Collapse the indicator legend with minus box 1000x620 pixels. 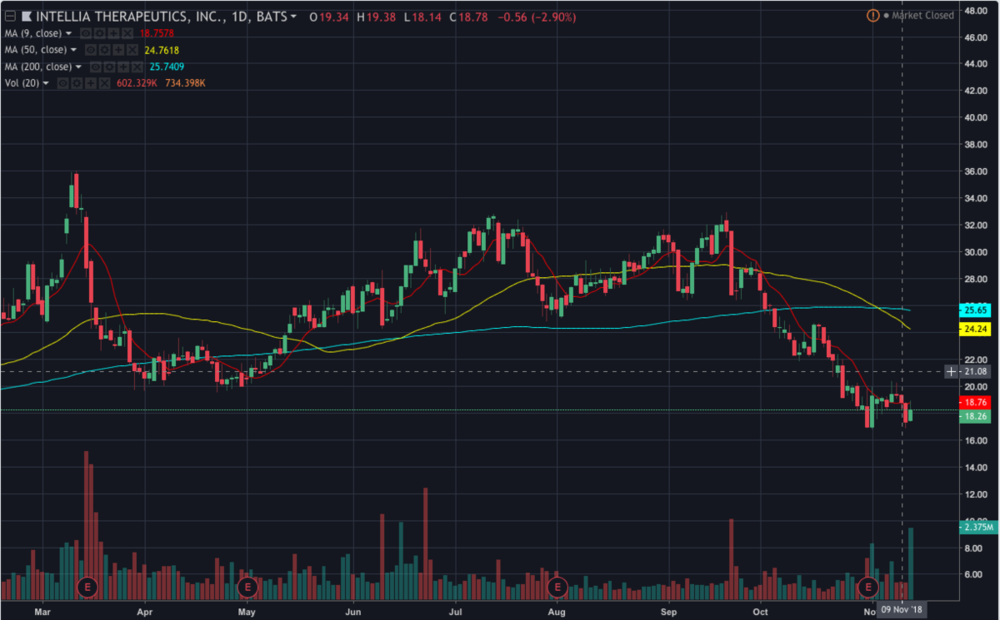tap(10, 17)
